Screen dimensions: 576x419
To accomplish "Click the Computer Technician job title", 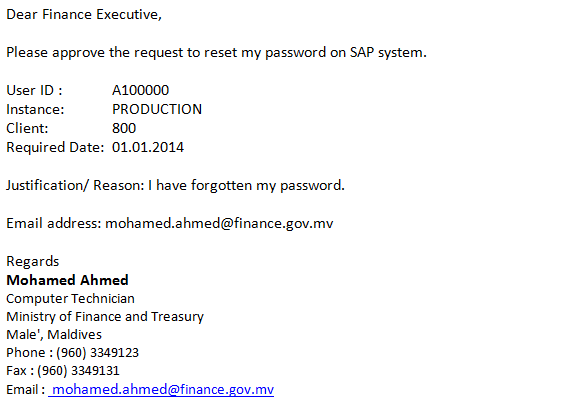I will 71,299.
